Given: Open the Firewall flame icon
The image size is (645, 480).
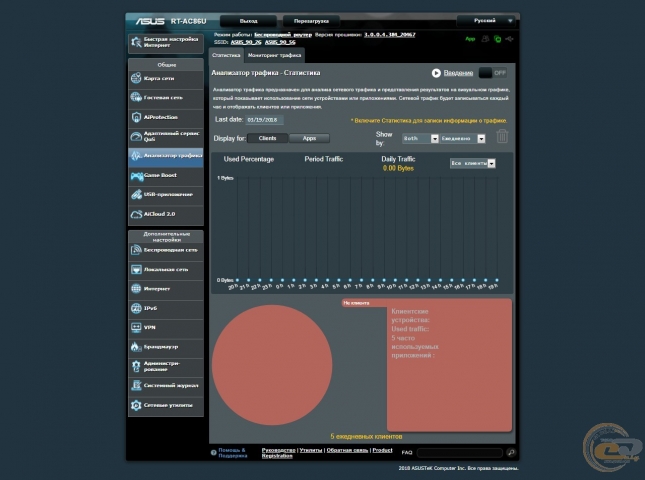Looking at the screenshot, I should point(135,347).
